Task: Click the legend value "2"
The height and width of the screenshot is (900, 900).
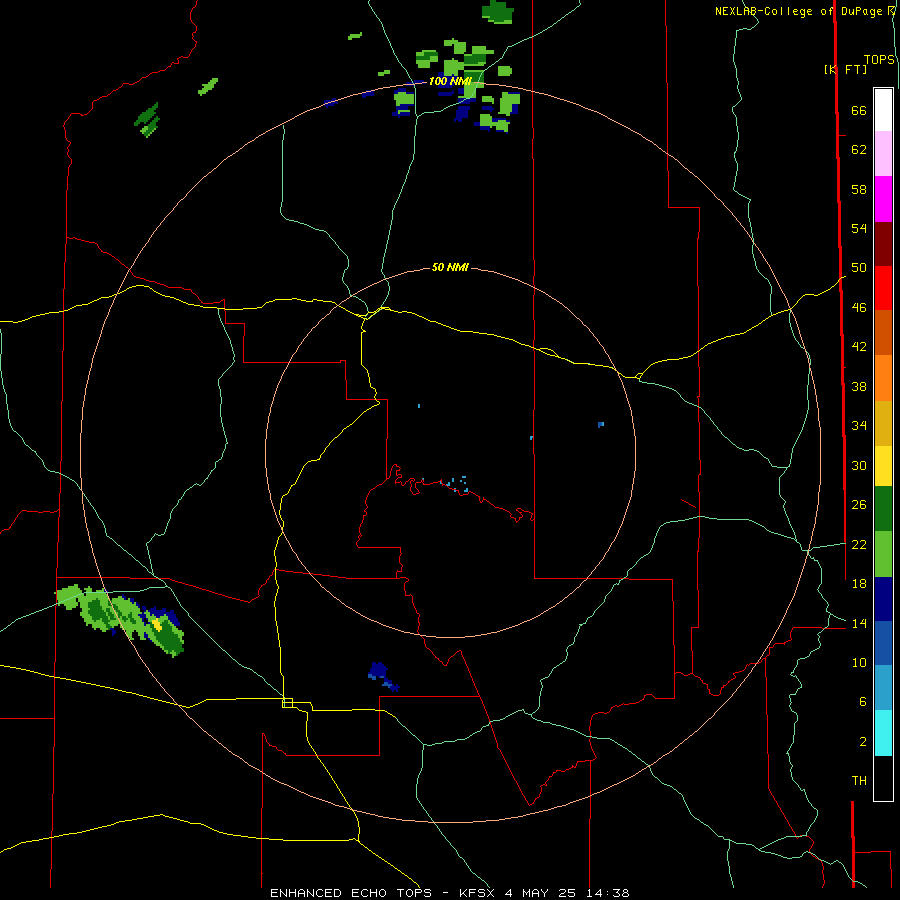Action: click(x=863, y=742)
